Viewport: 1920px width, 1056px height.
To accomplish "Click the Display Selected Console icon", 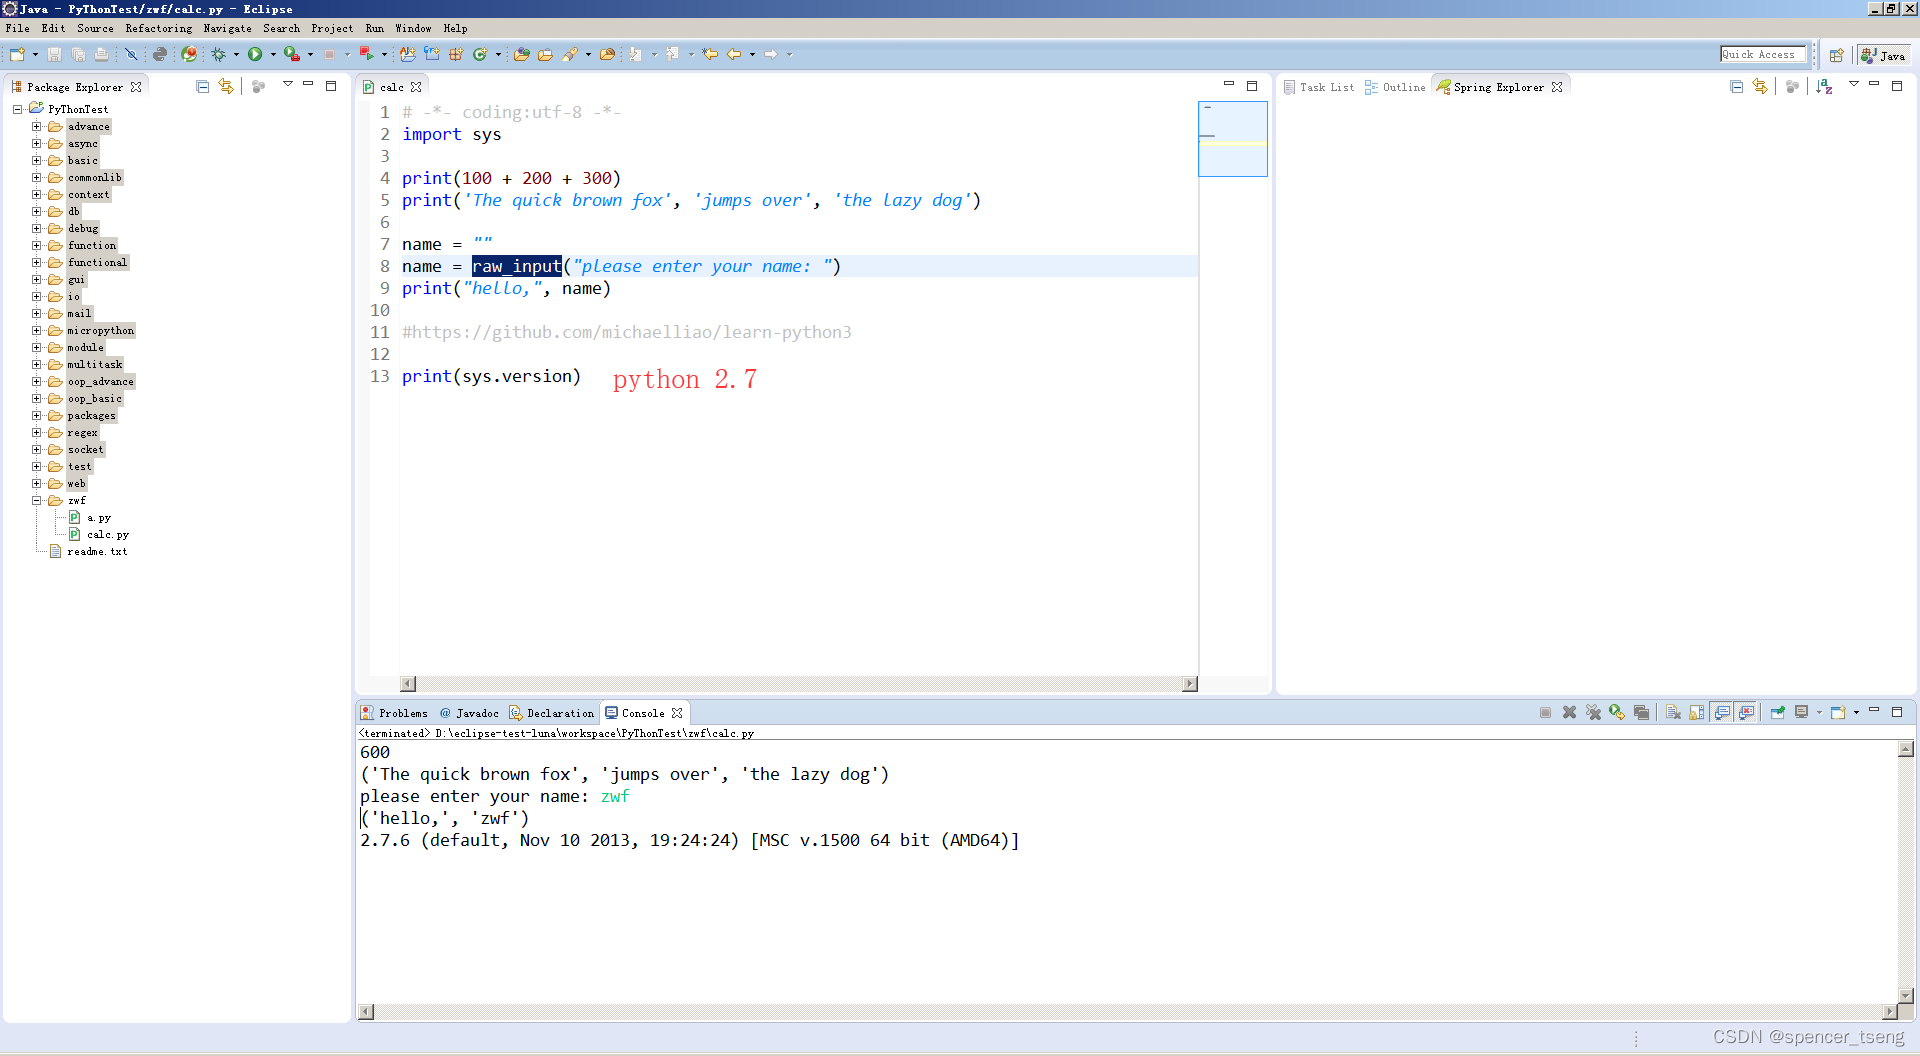I will [1801, 712].
